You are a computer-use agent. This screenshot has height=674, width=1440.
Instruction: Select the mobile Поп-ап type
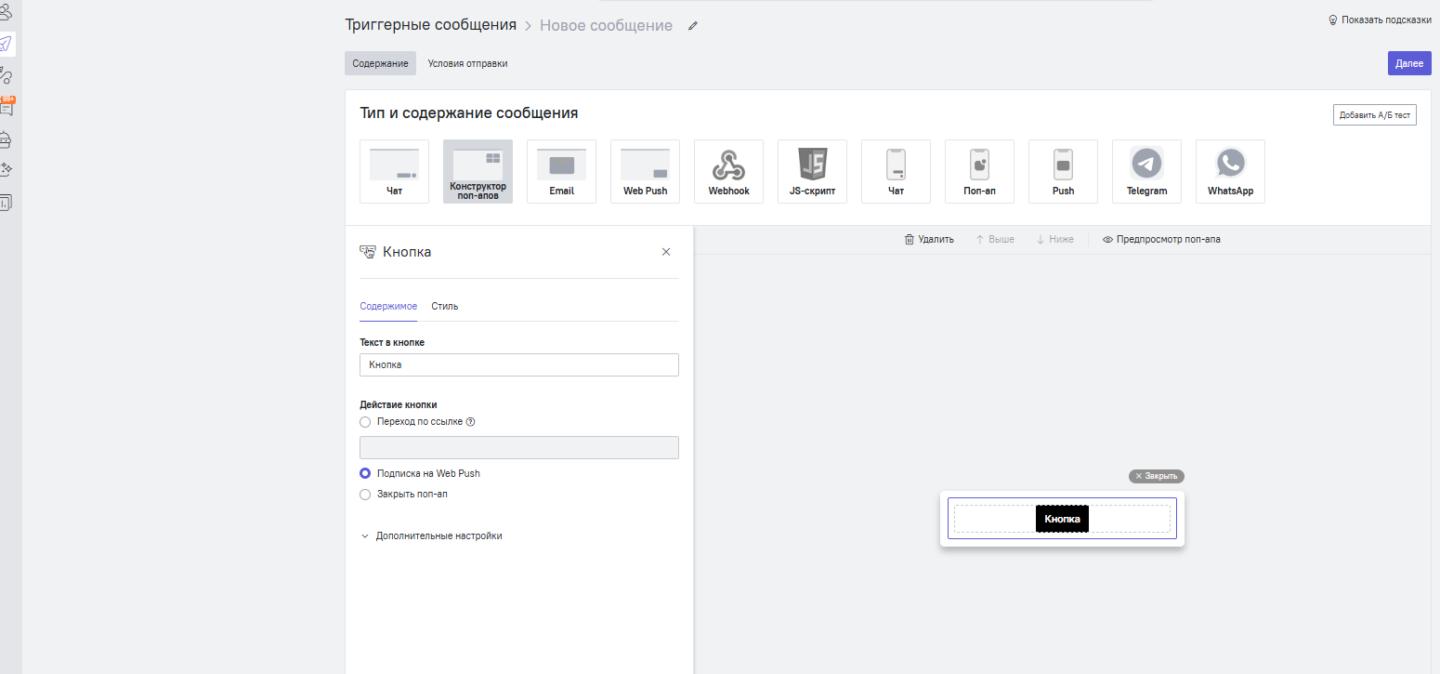979,171
